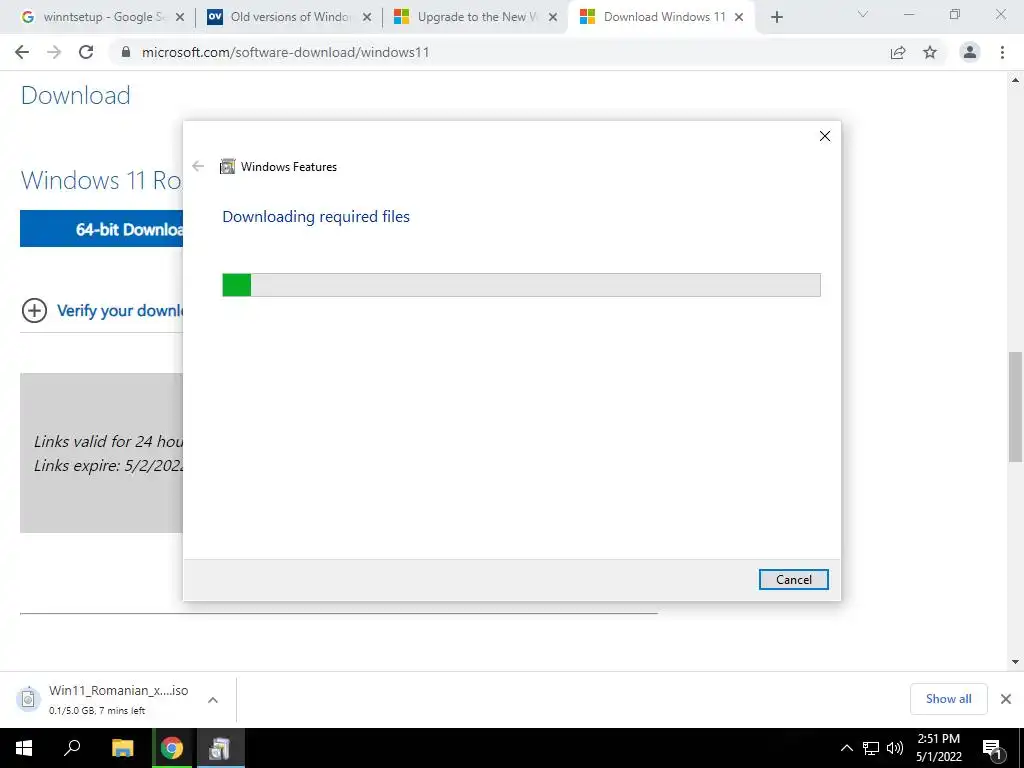Open the Chrome profile avatar
The height and width of the screenshot is (768, 1024).
coord(970,52)
